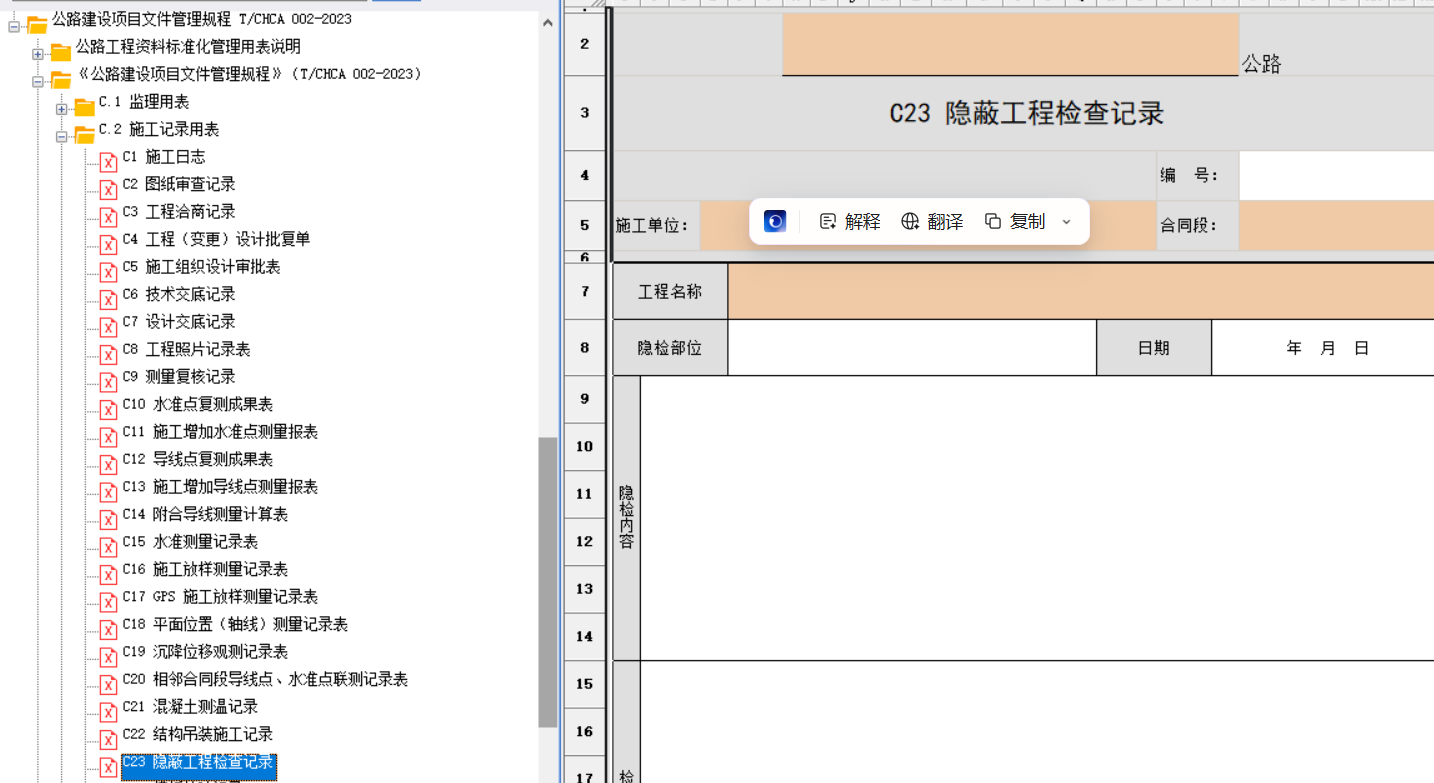Image resolution: width=1434 pixels, height=783 pixels.
Task: Click the blue assistant logo in popup toolbar
Action: click(x=775, y=221)
